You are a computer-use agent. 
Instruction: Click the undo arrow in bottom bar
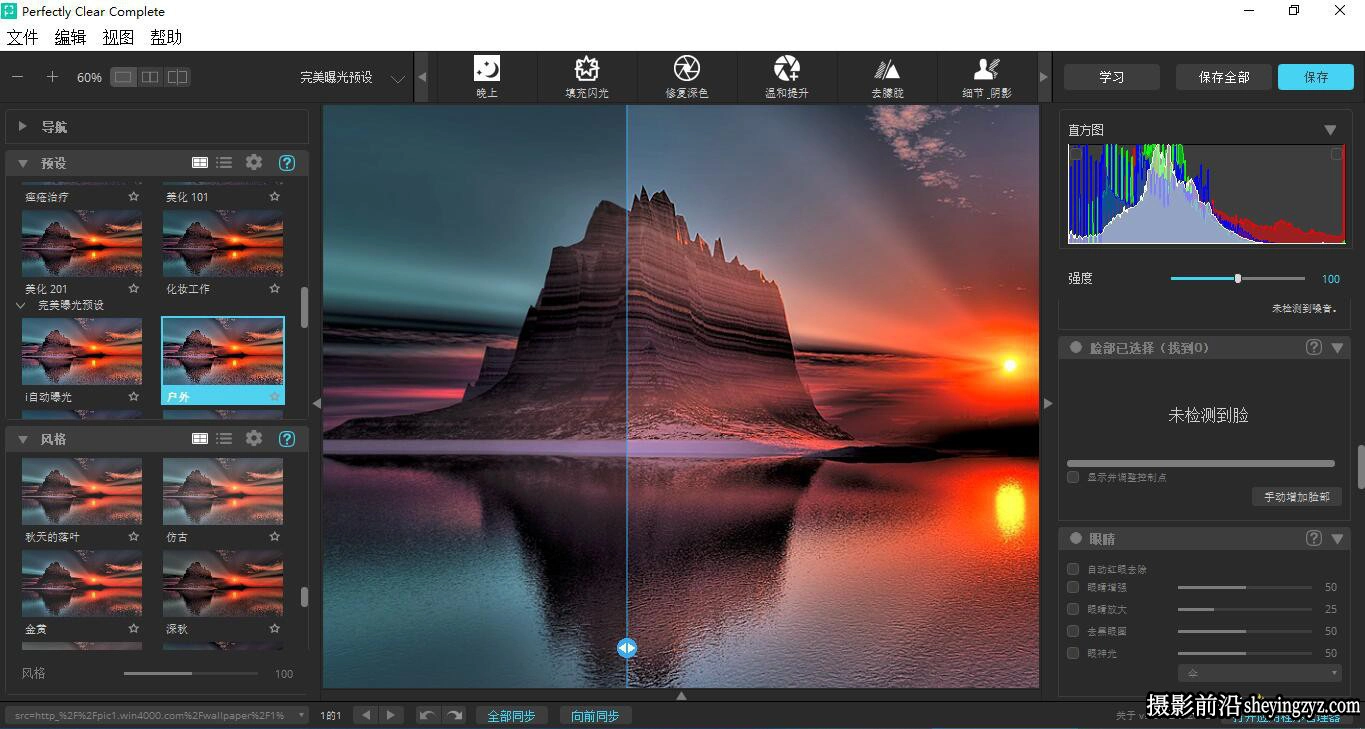point(427,715)
